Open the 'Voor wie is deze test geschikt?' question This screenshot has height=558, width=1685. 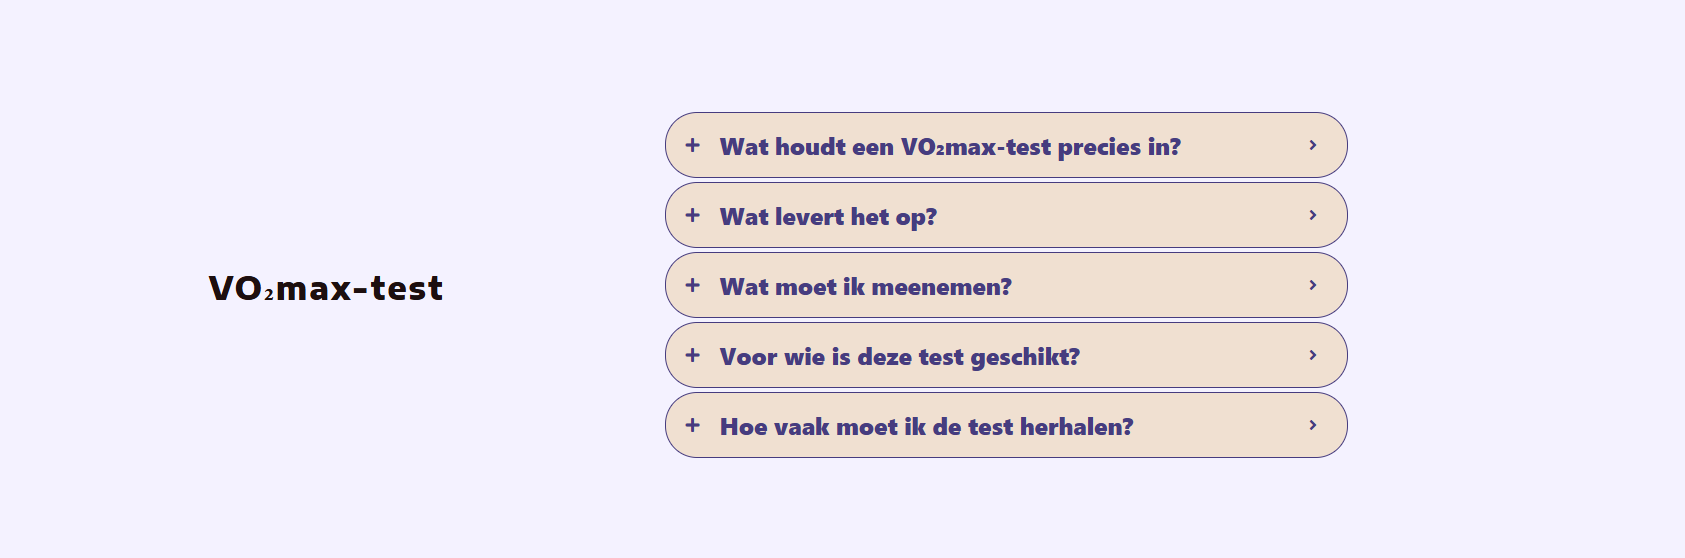pos(899,357)
